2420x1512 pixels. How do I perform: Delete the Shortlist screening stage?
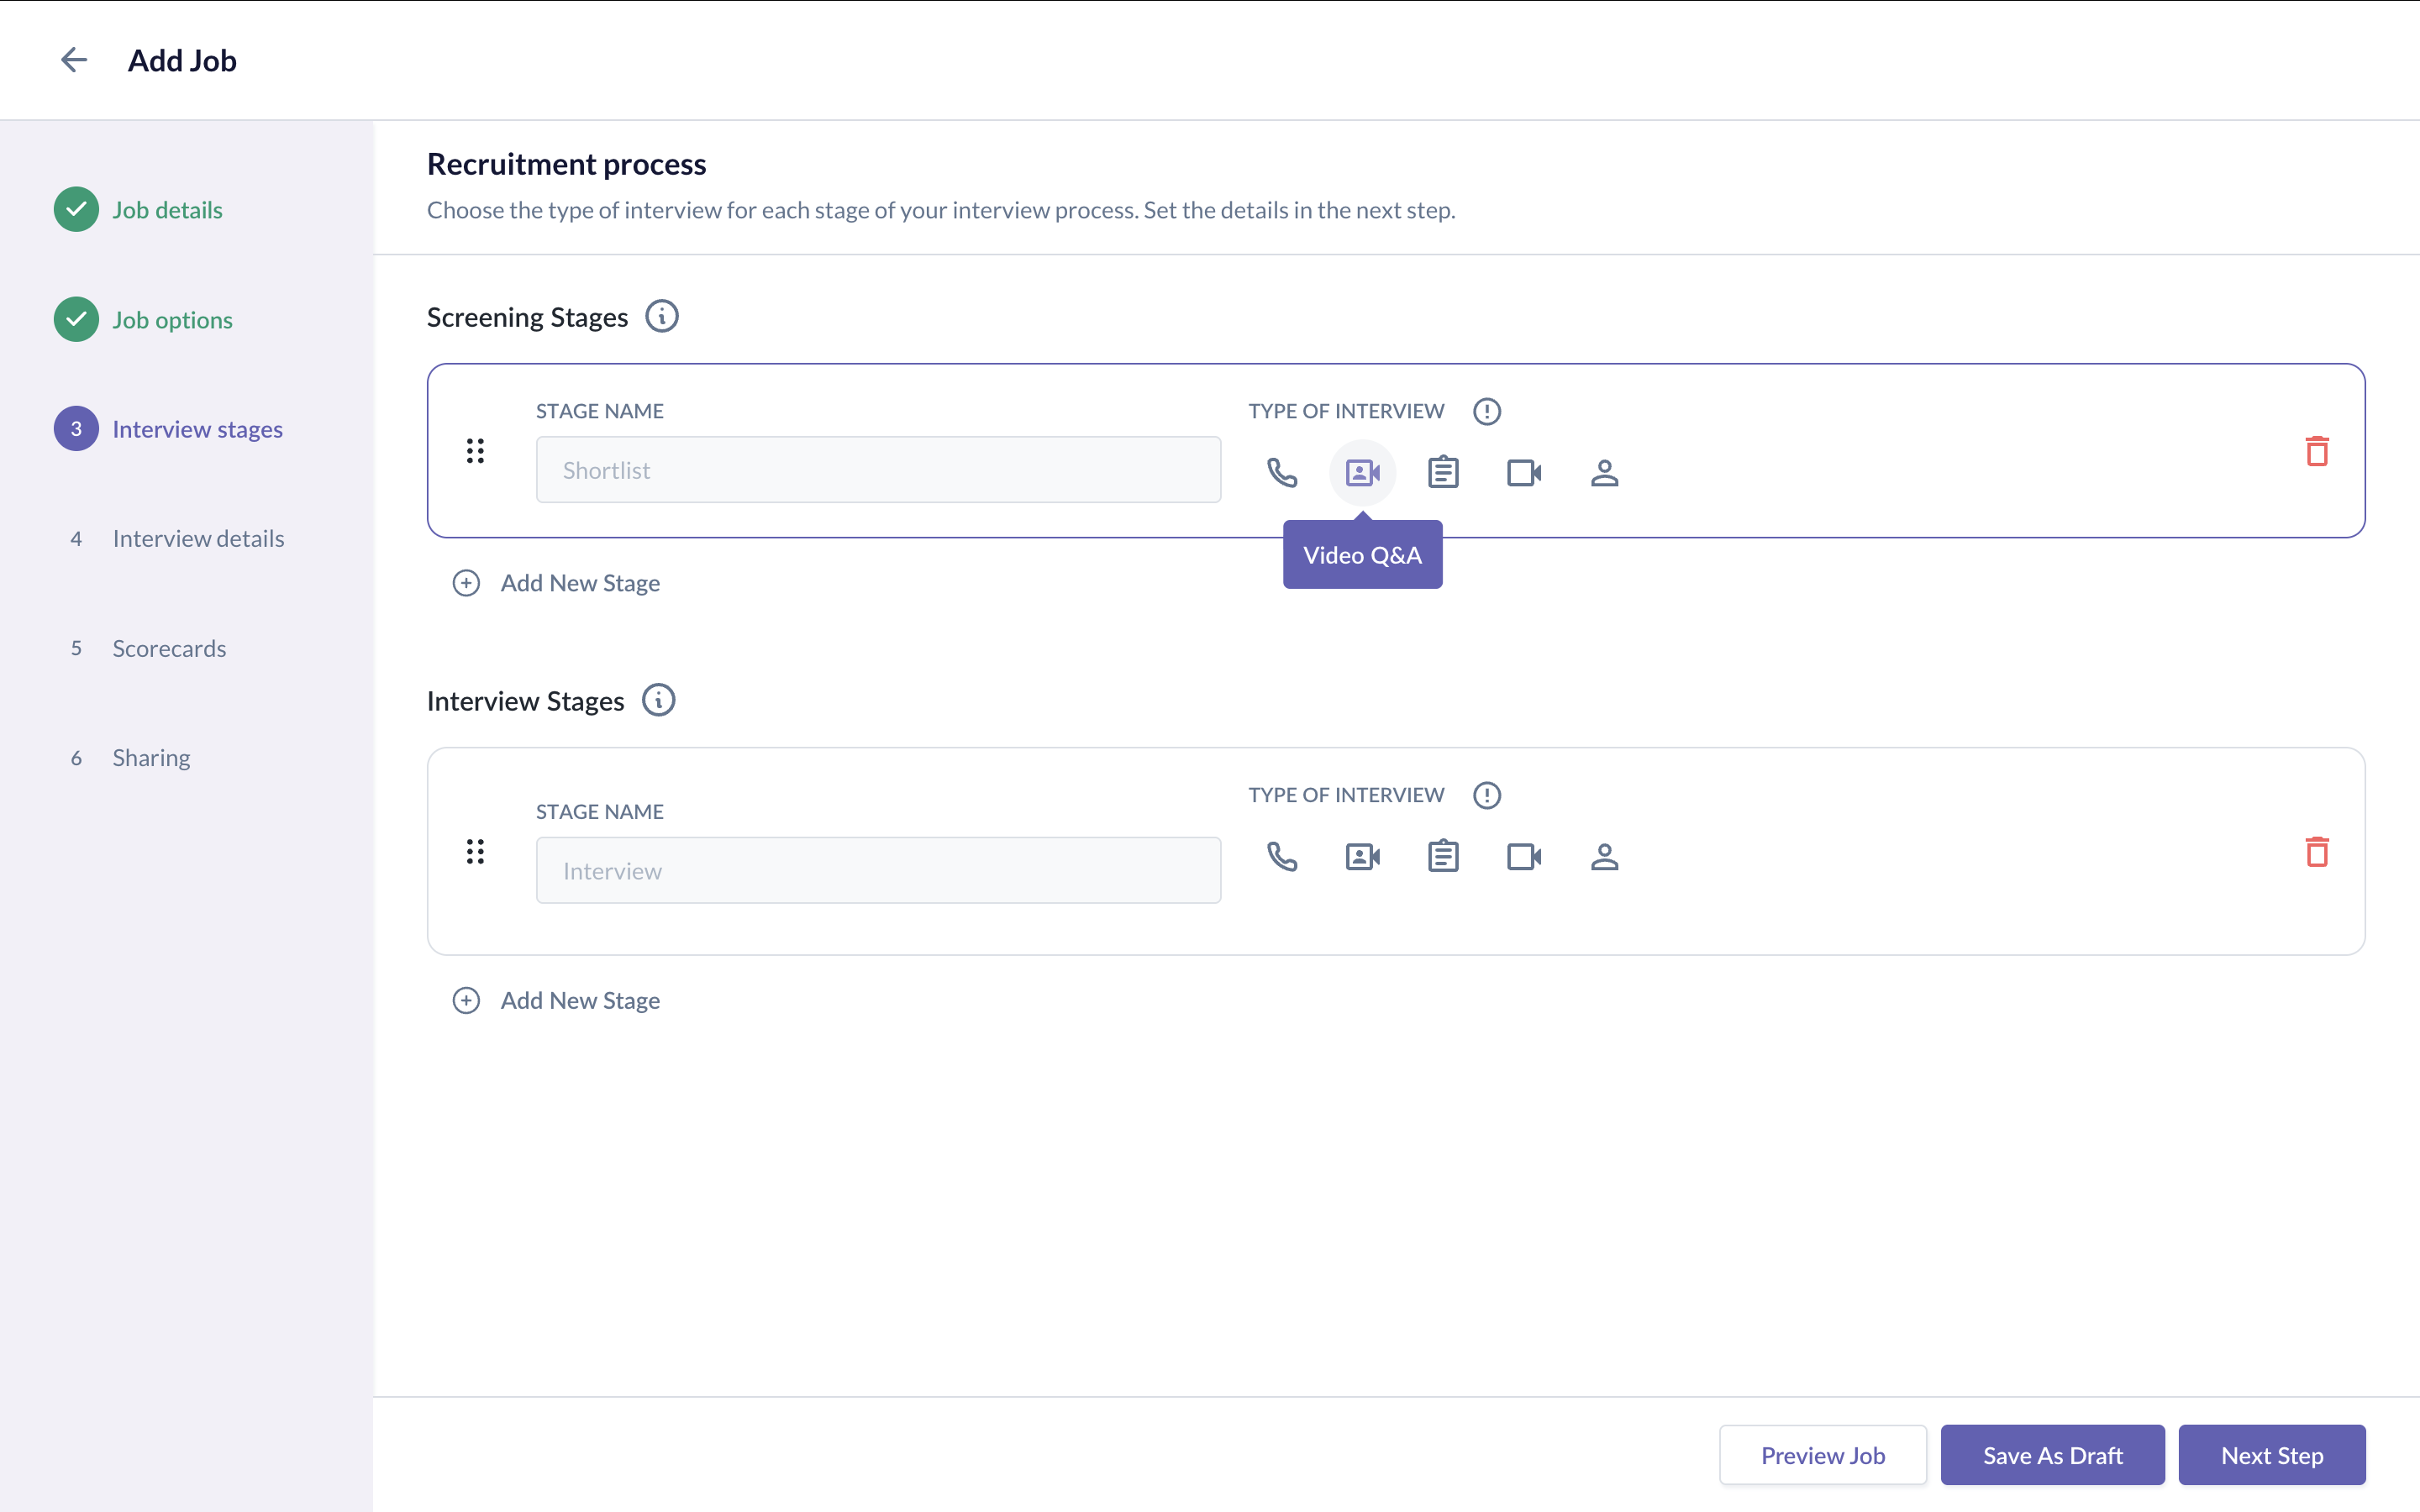[x=2316, y=451]
